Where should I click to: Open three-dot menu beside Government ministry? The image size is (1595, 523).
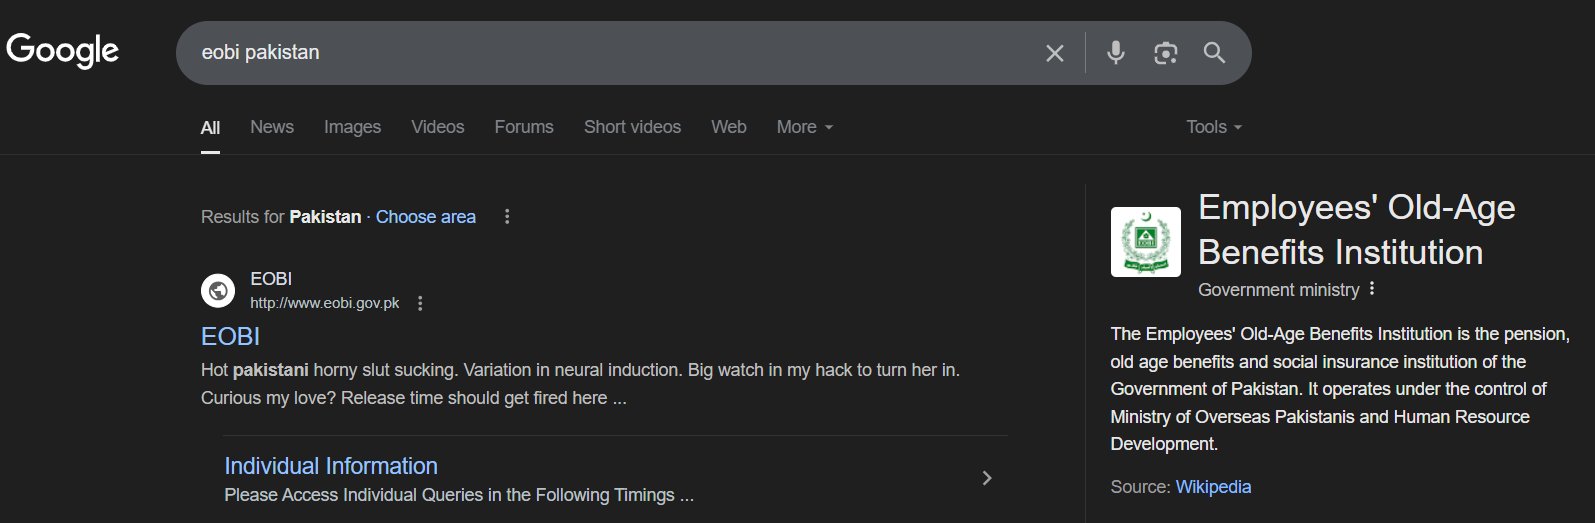pyautogui.click(x=1372, y=289)
